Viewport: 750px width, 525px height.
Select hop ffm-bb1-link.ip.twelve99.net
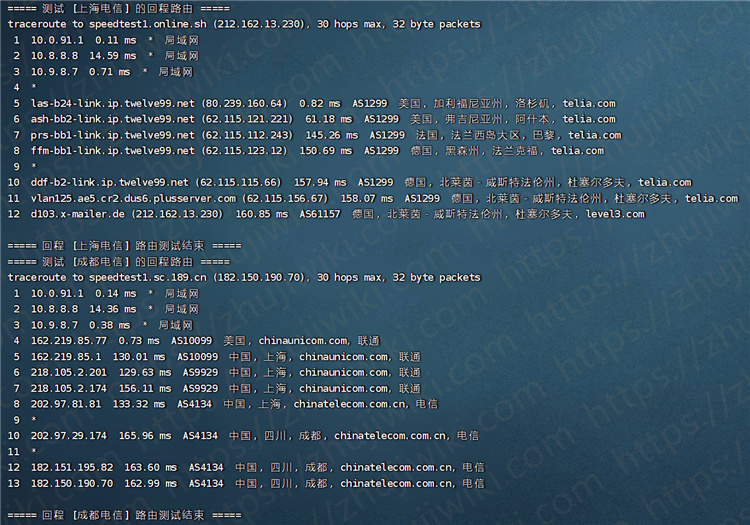[112, 151]
